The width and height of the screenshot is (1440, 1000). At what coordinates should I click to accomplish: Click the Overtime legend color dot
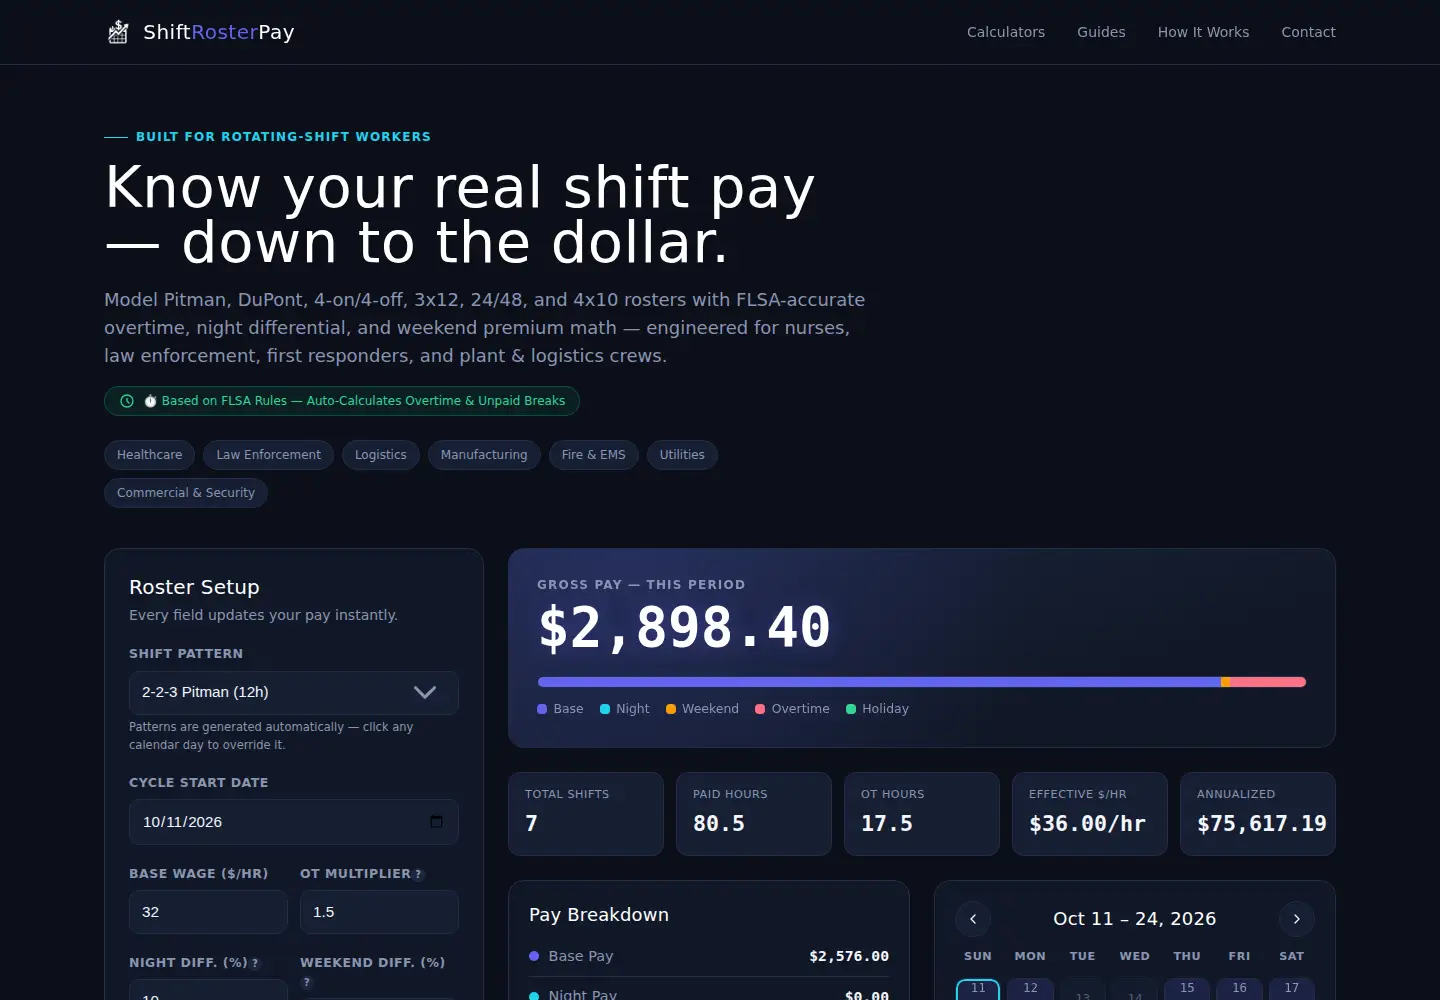[x=760, y=709]
